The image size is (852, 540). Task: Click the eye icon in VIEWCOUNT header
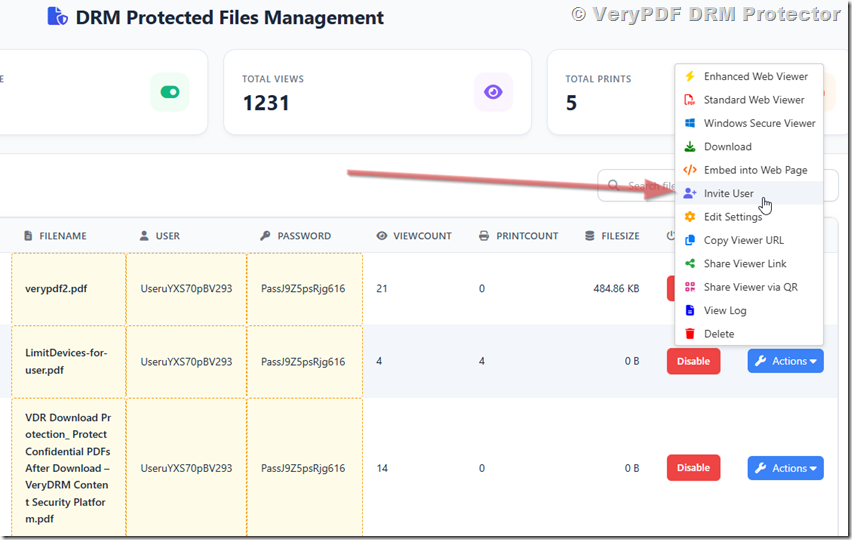click(x=382, y=236)
